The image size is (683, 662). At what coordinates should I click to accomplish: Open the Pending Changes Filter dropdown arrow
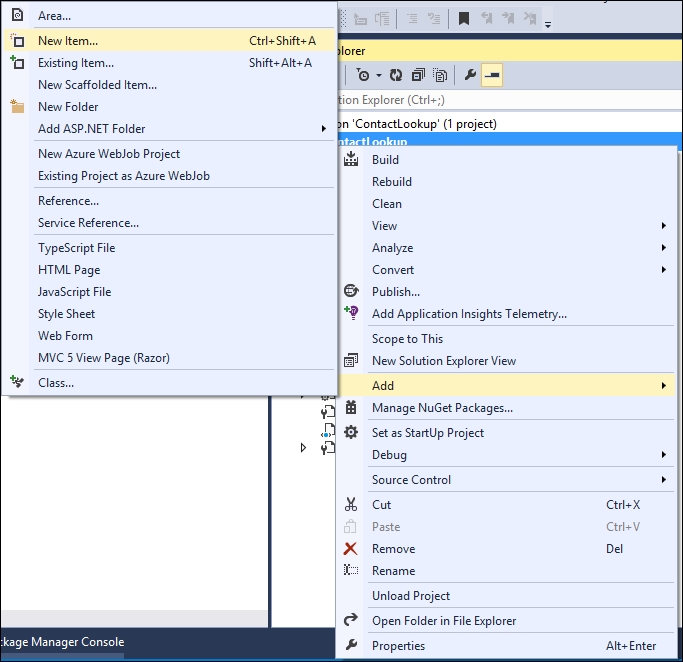[379, 75]
